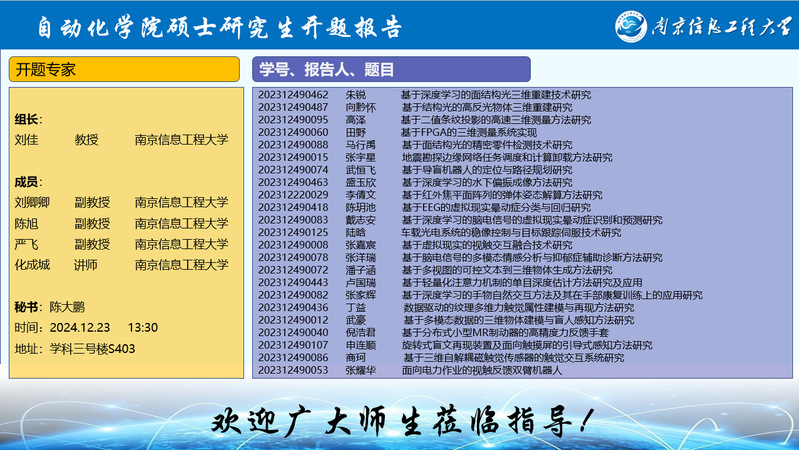
Task: Select student ID 202312490462 row for 朱锐
Action: (293, 94)
